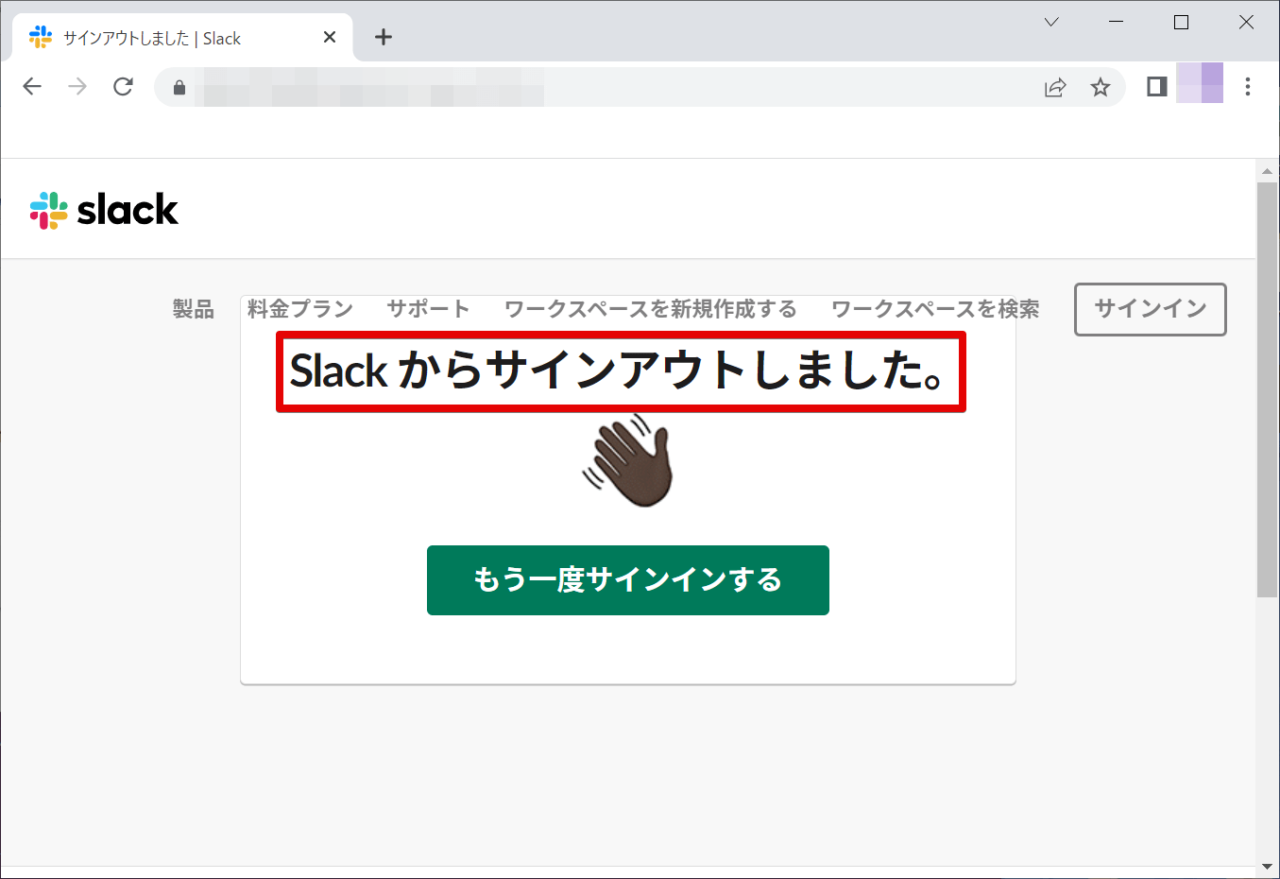The height and width of the screenshot is (879, 1280).
Task: Open the サポート navigation link
Action: (x=428, y=310)
